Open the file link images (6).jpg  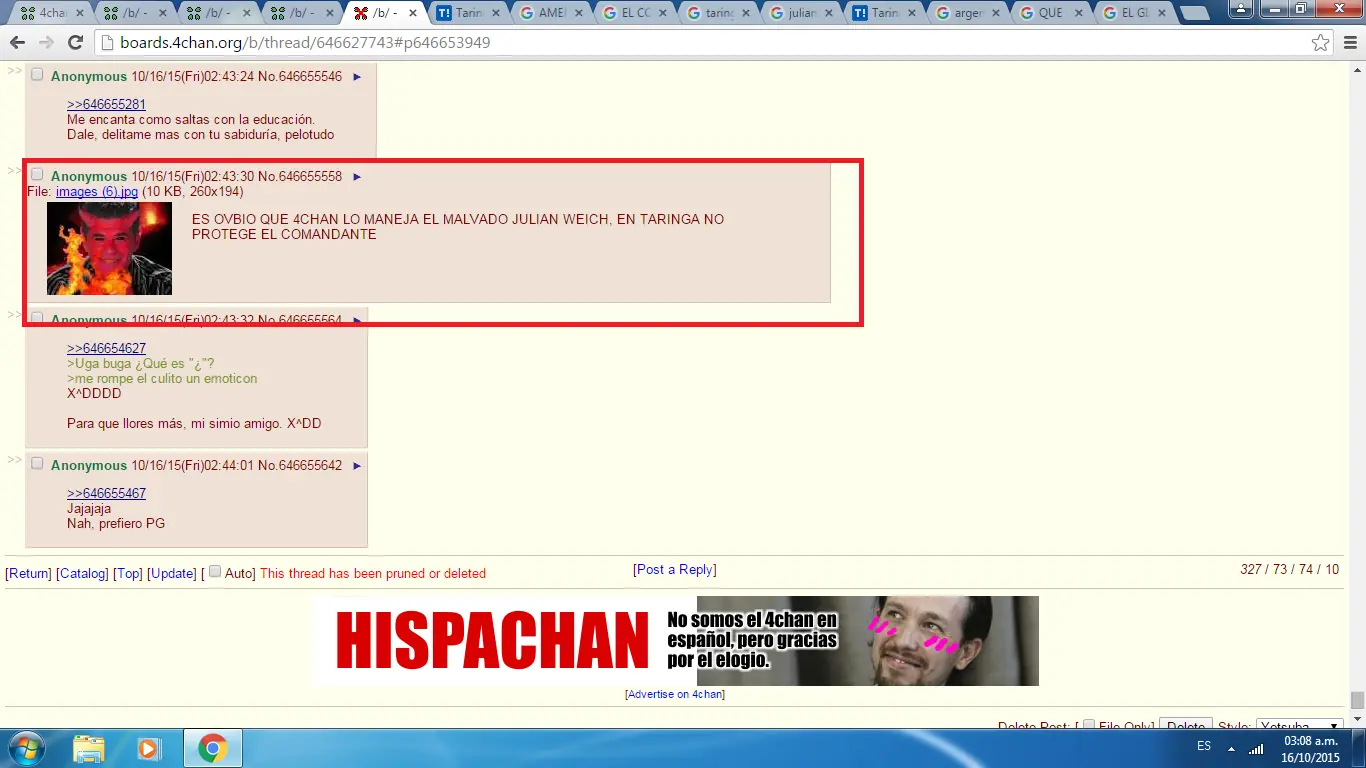[97, 192]
